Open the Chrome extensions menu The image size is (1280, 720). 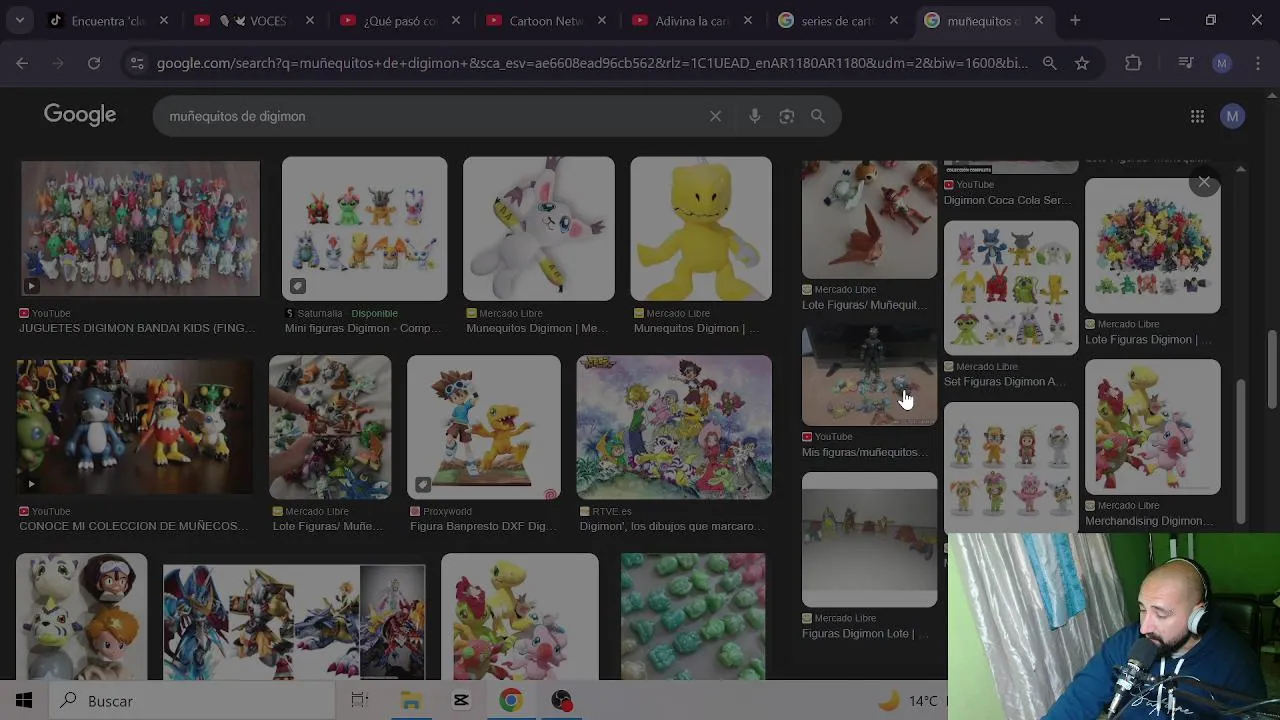[1133, 63]
